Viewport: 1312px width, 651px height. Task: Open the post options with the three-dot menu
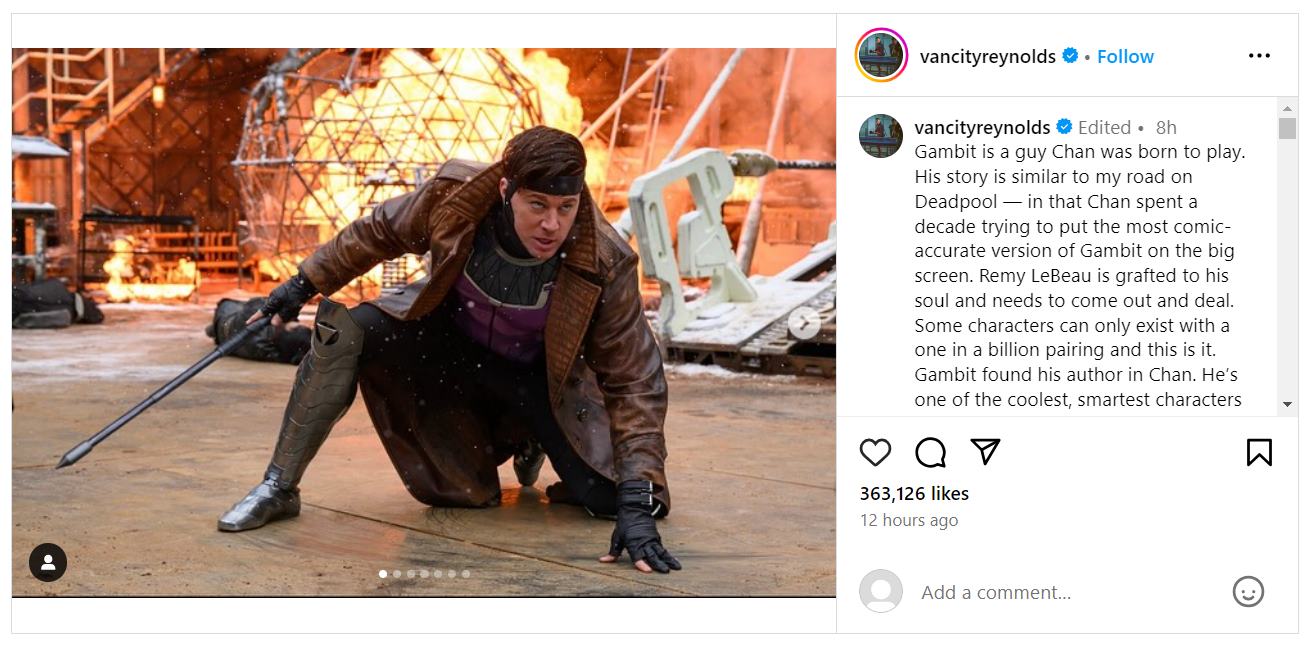[1258, 56]
